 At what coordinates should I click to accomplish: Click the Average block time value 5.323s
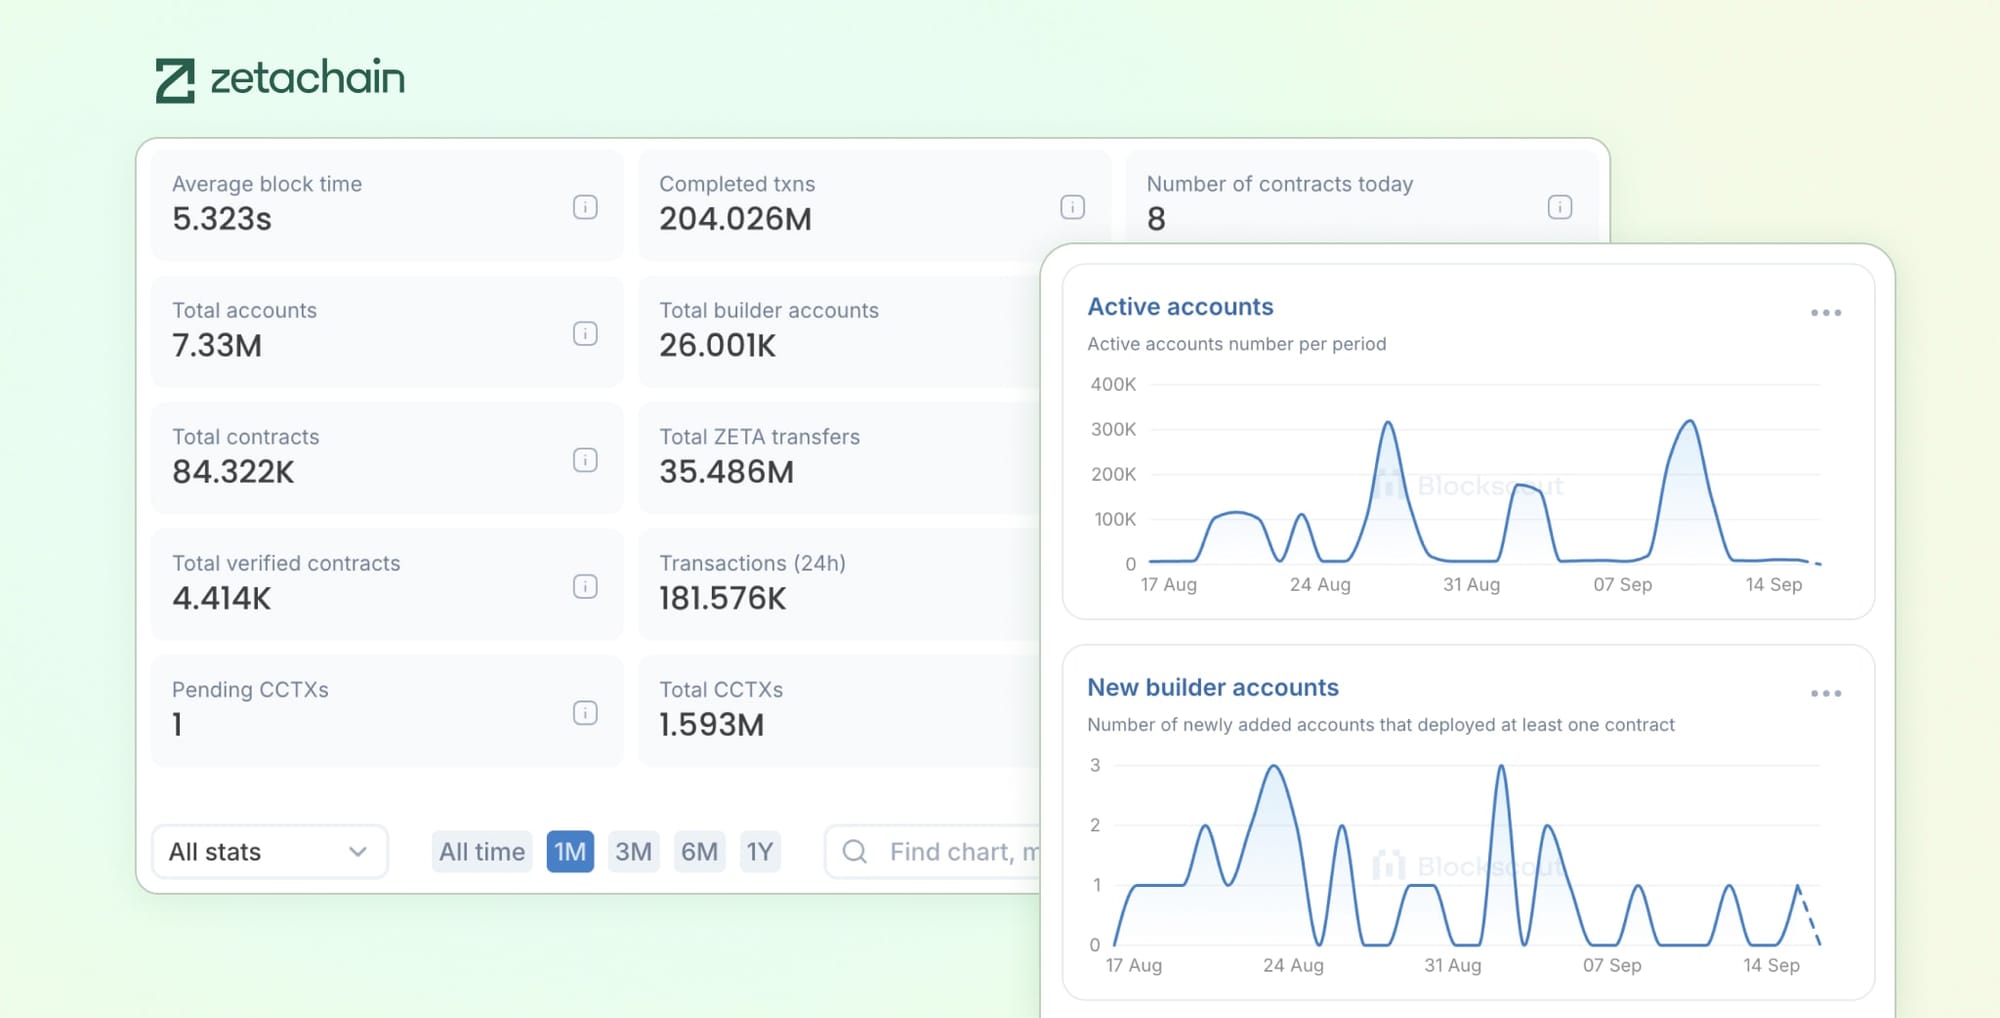(x=222, y=219)
